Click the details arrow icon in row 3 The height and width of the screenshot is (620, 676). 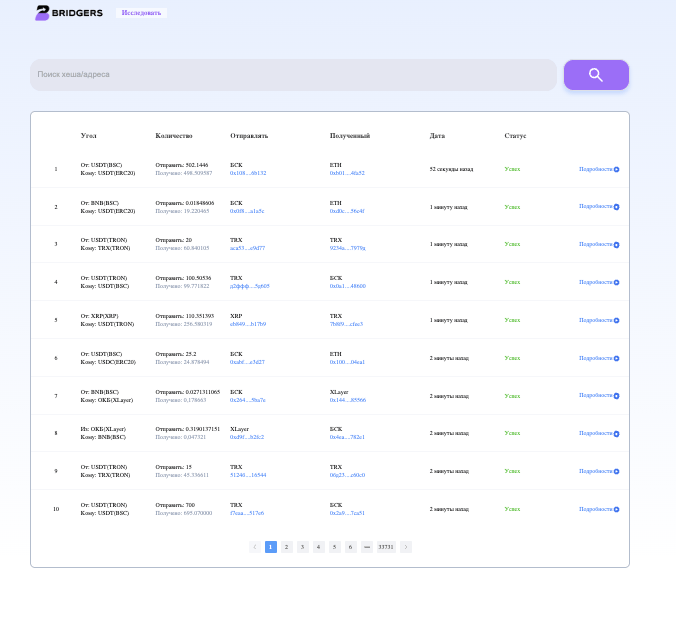tap(616, 244)
